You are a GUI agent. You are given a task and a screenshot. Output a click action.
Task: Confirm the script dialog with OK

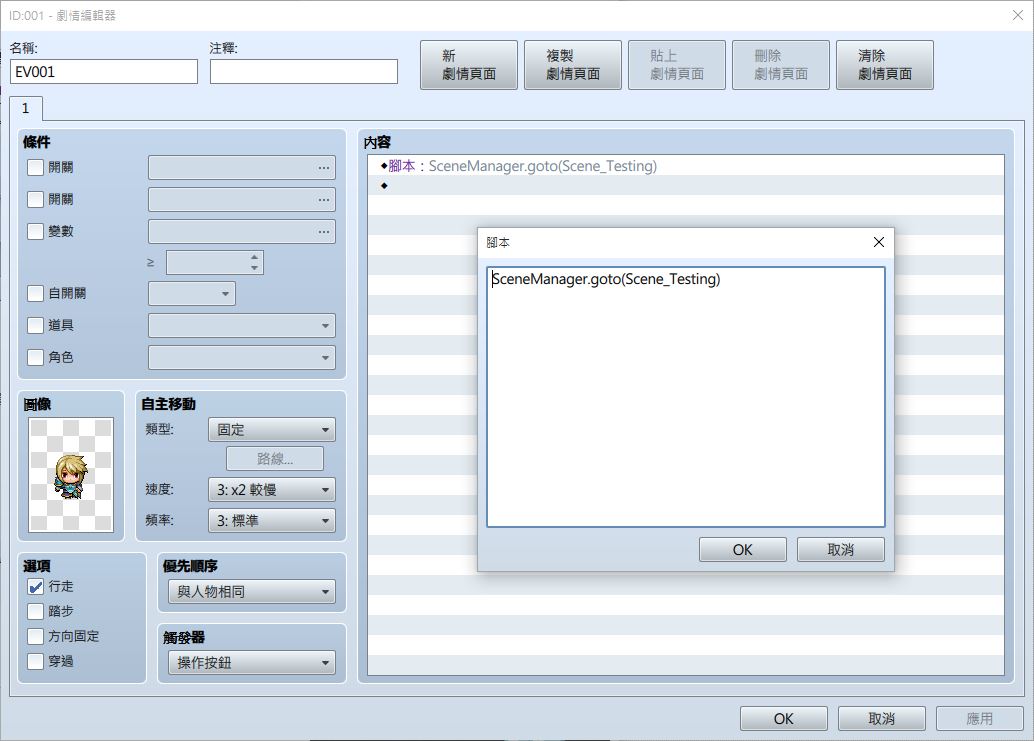click(743, 550)
